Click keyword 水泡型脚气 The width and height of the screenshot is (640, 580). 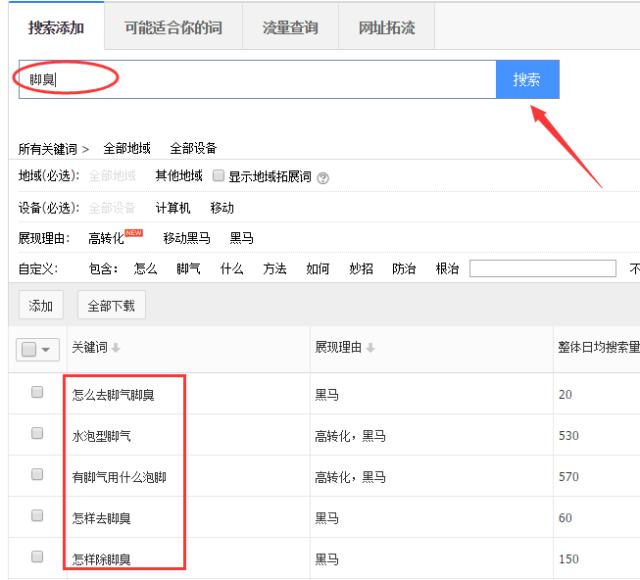101,436
